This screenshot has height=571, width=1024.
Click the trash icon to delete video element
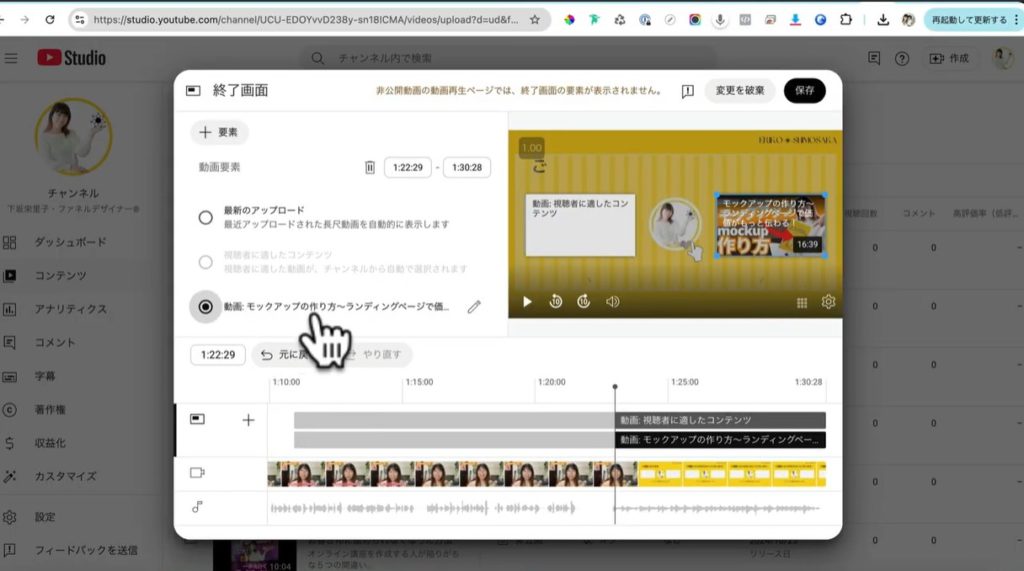[370, 168]
